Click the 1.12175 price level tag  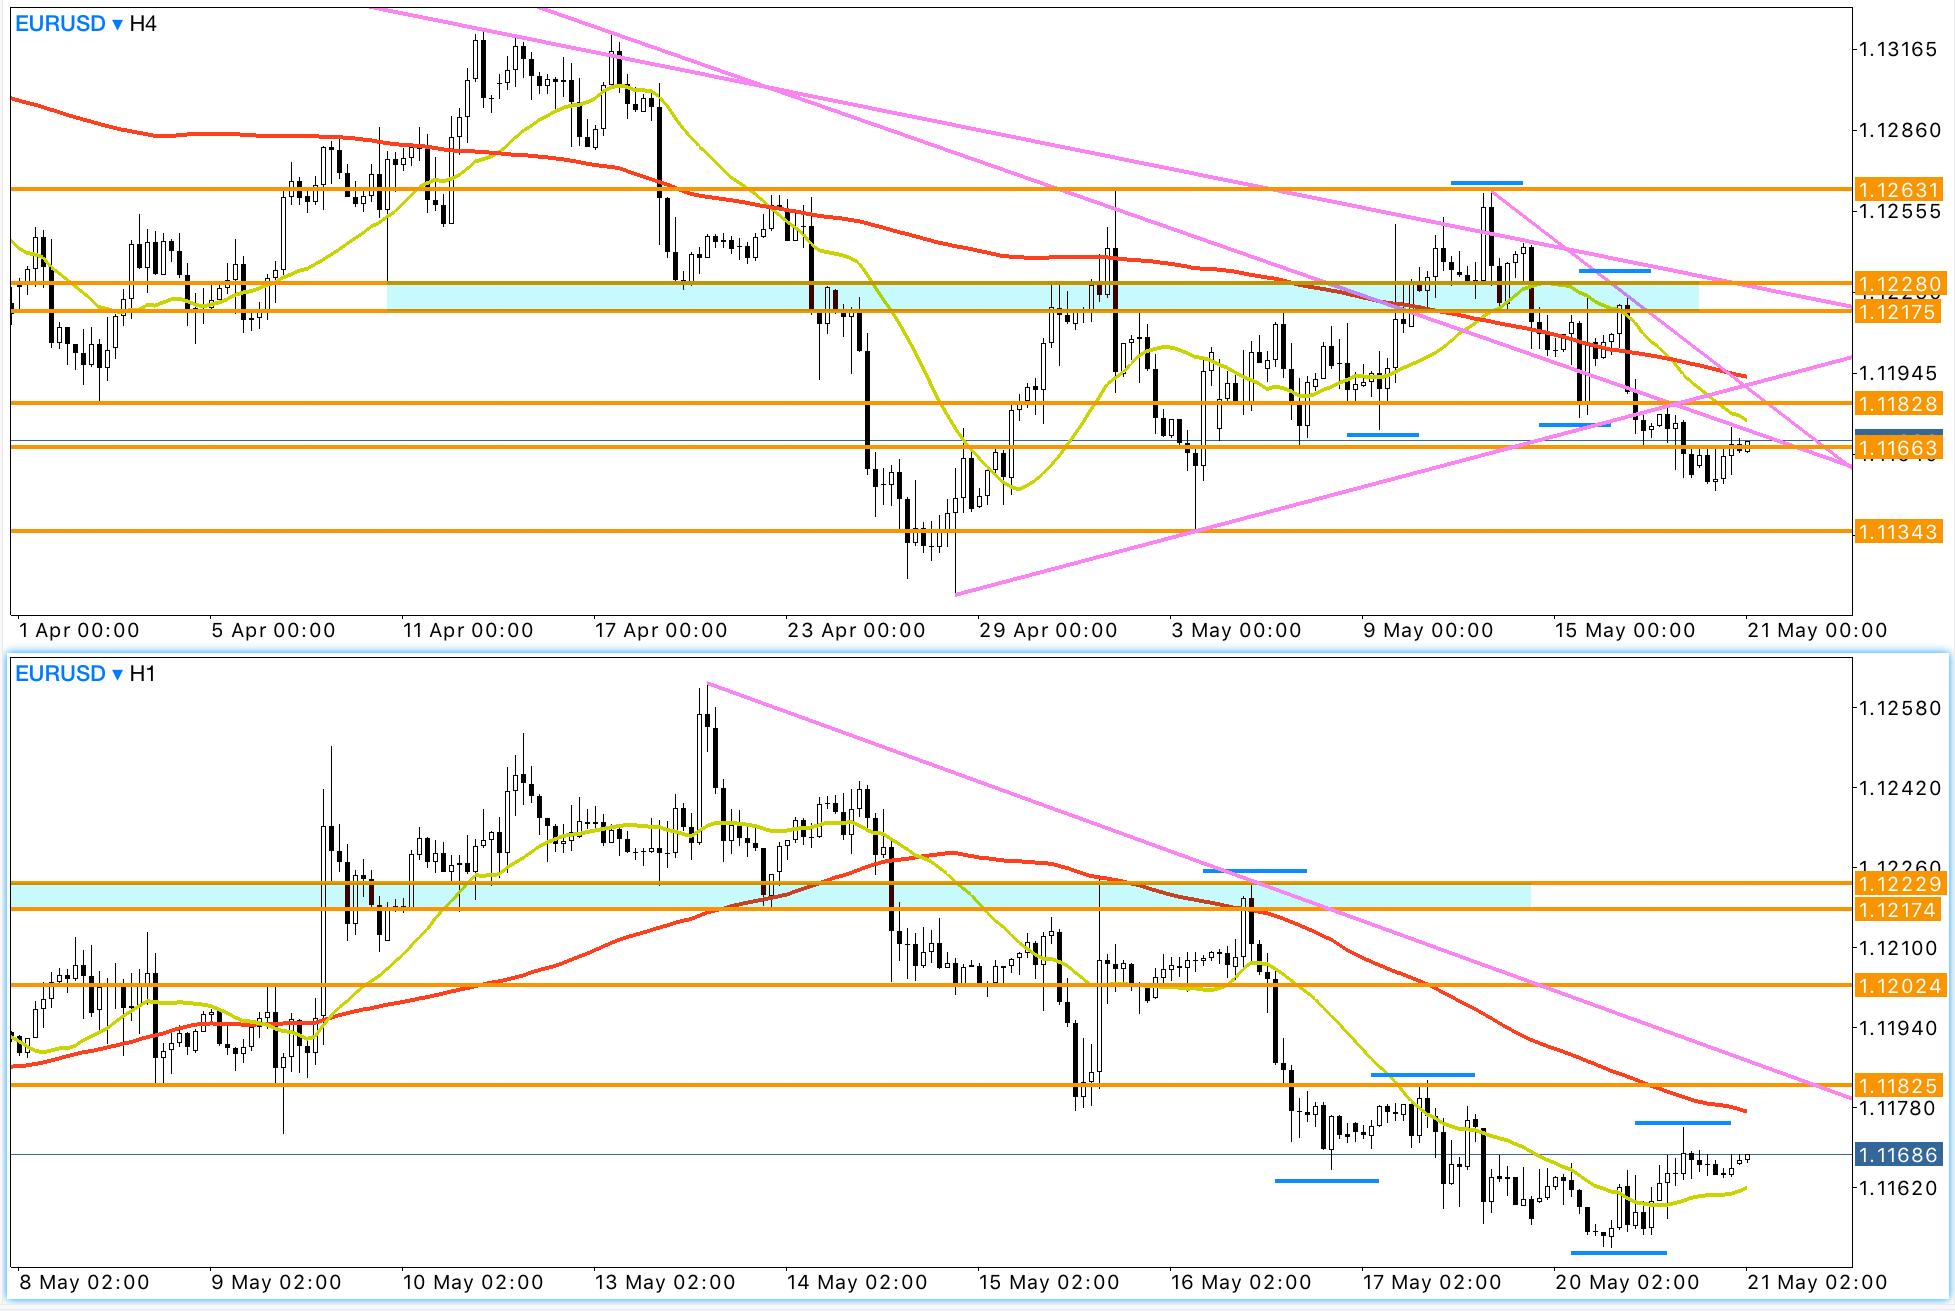point(1898,312)
